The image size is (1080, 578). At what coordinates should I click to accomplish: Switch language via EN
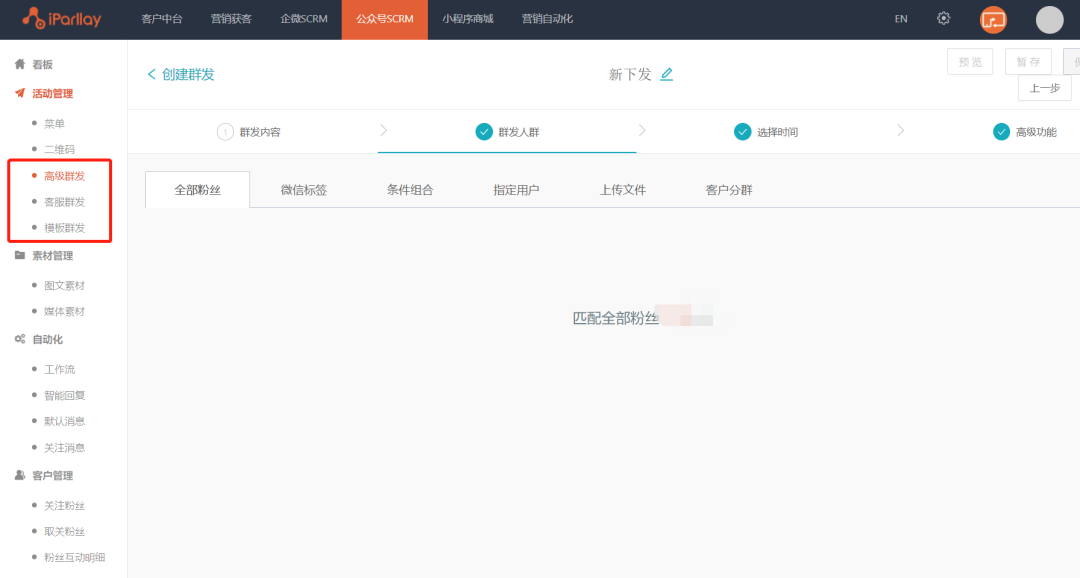click(901, 19)
